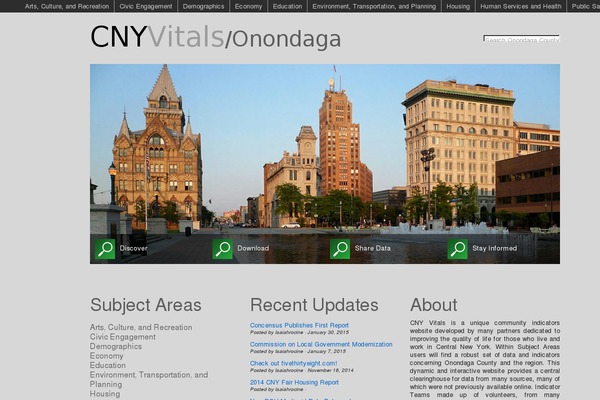Screen dimensions: 600x400
Task: Click the January 30, 2015 post date
Action: pos(328,332)
